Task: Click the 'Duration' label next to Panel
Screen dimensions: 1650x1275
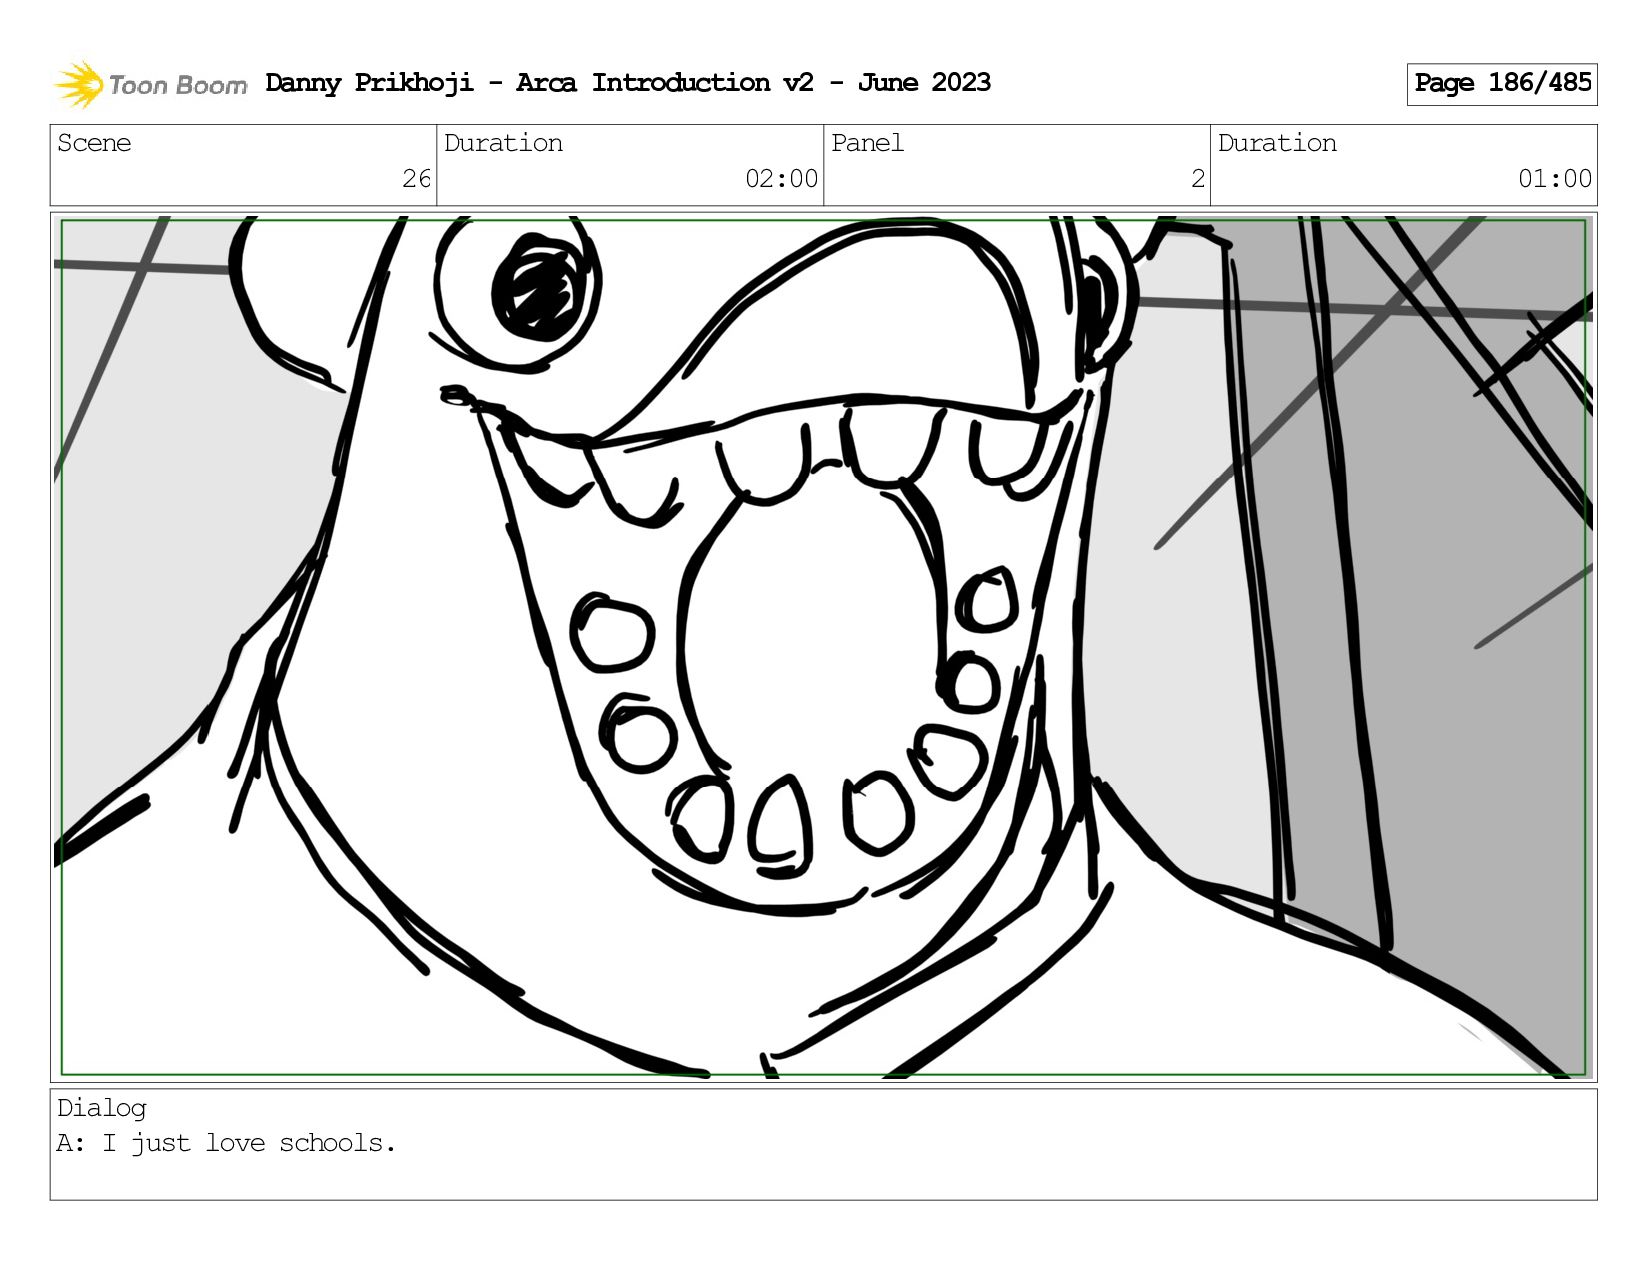Action: [x=1277, y=143]
